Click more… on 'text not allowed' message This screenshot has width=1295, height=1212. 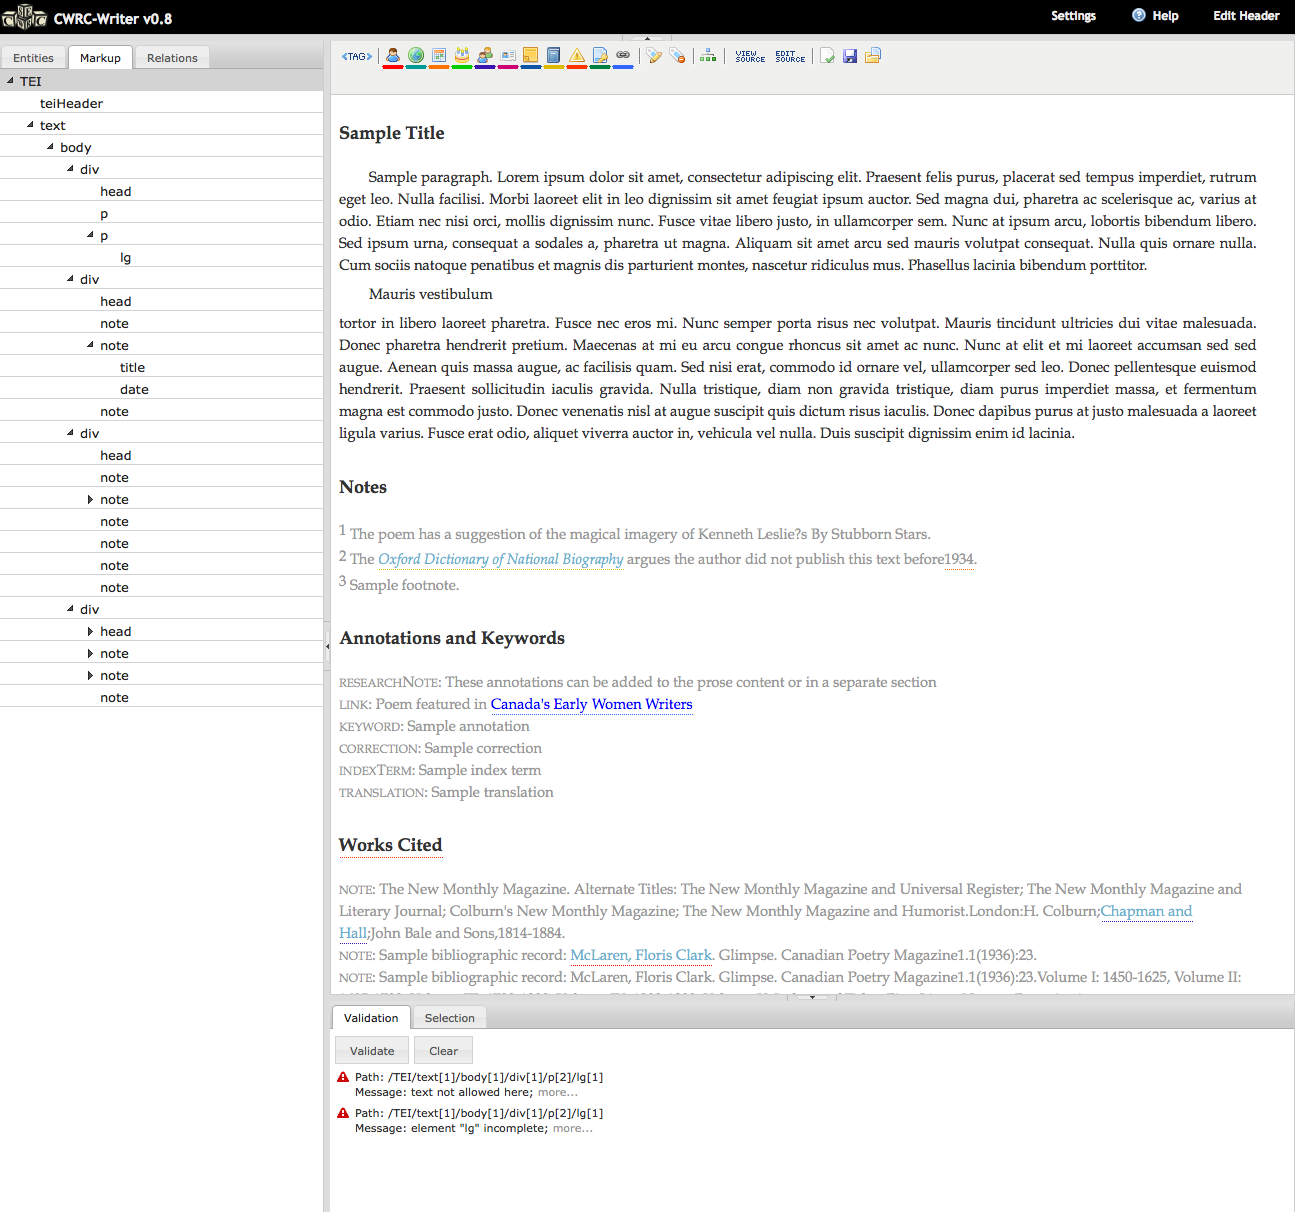point(557,1092)
